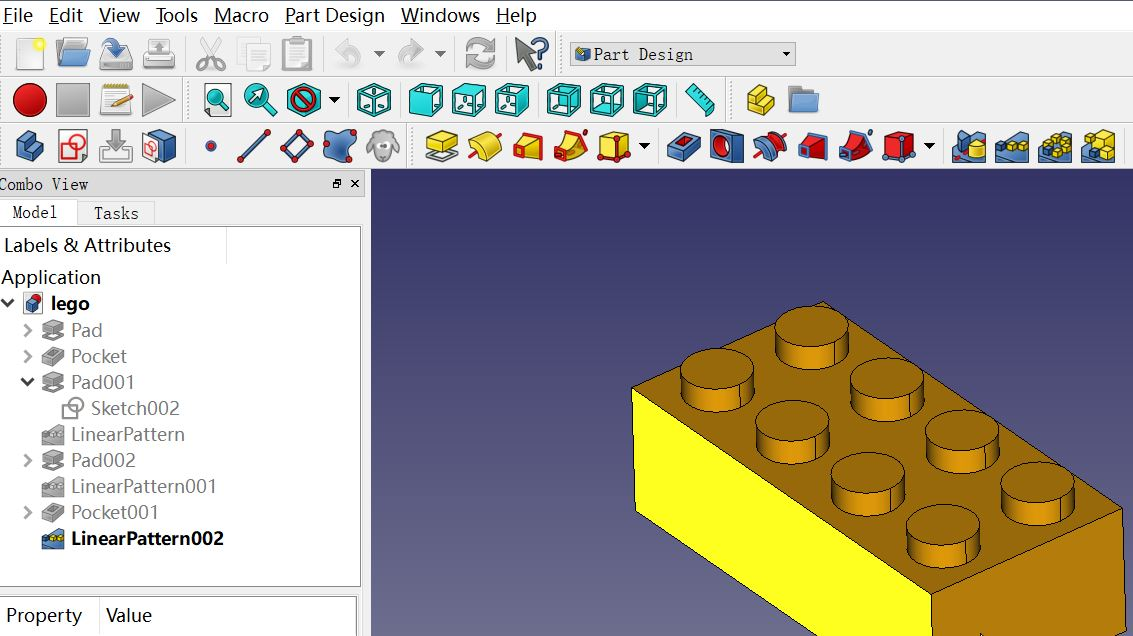The width and height of the screenshot is (1133, 636).
Task: Create a new document icon
Action: (x=30, y=54)
